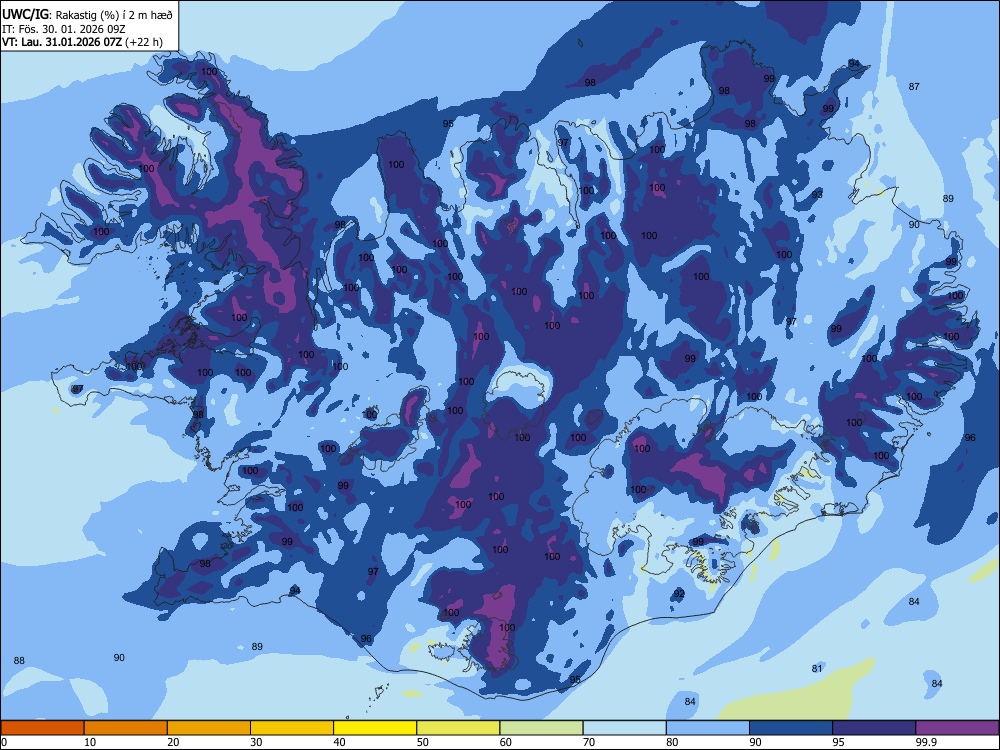Select the init time line 'IT: Fös. 30. 01. 2026 09Z'
The image size is (1000, 750).
62,29
